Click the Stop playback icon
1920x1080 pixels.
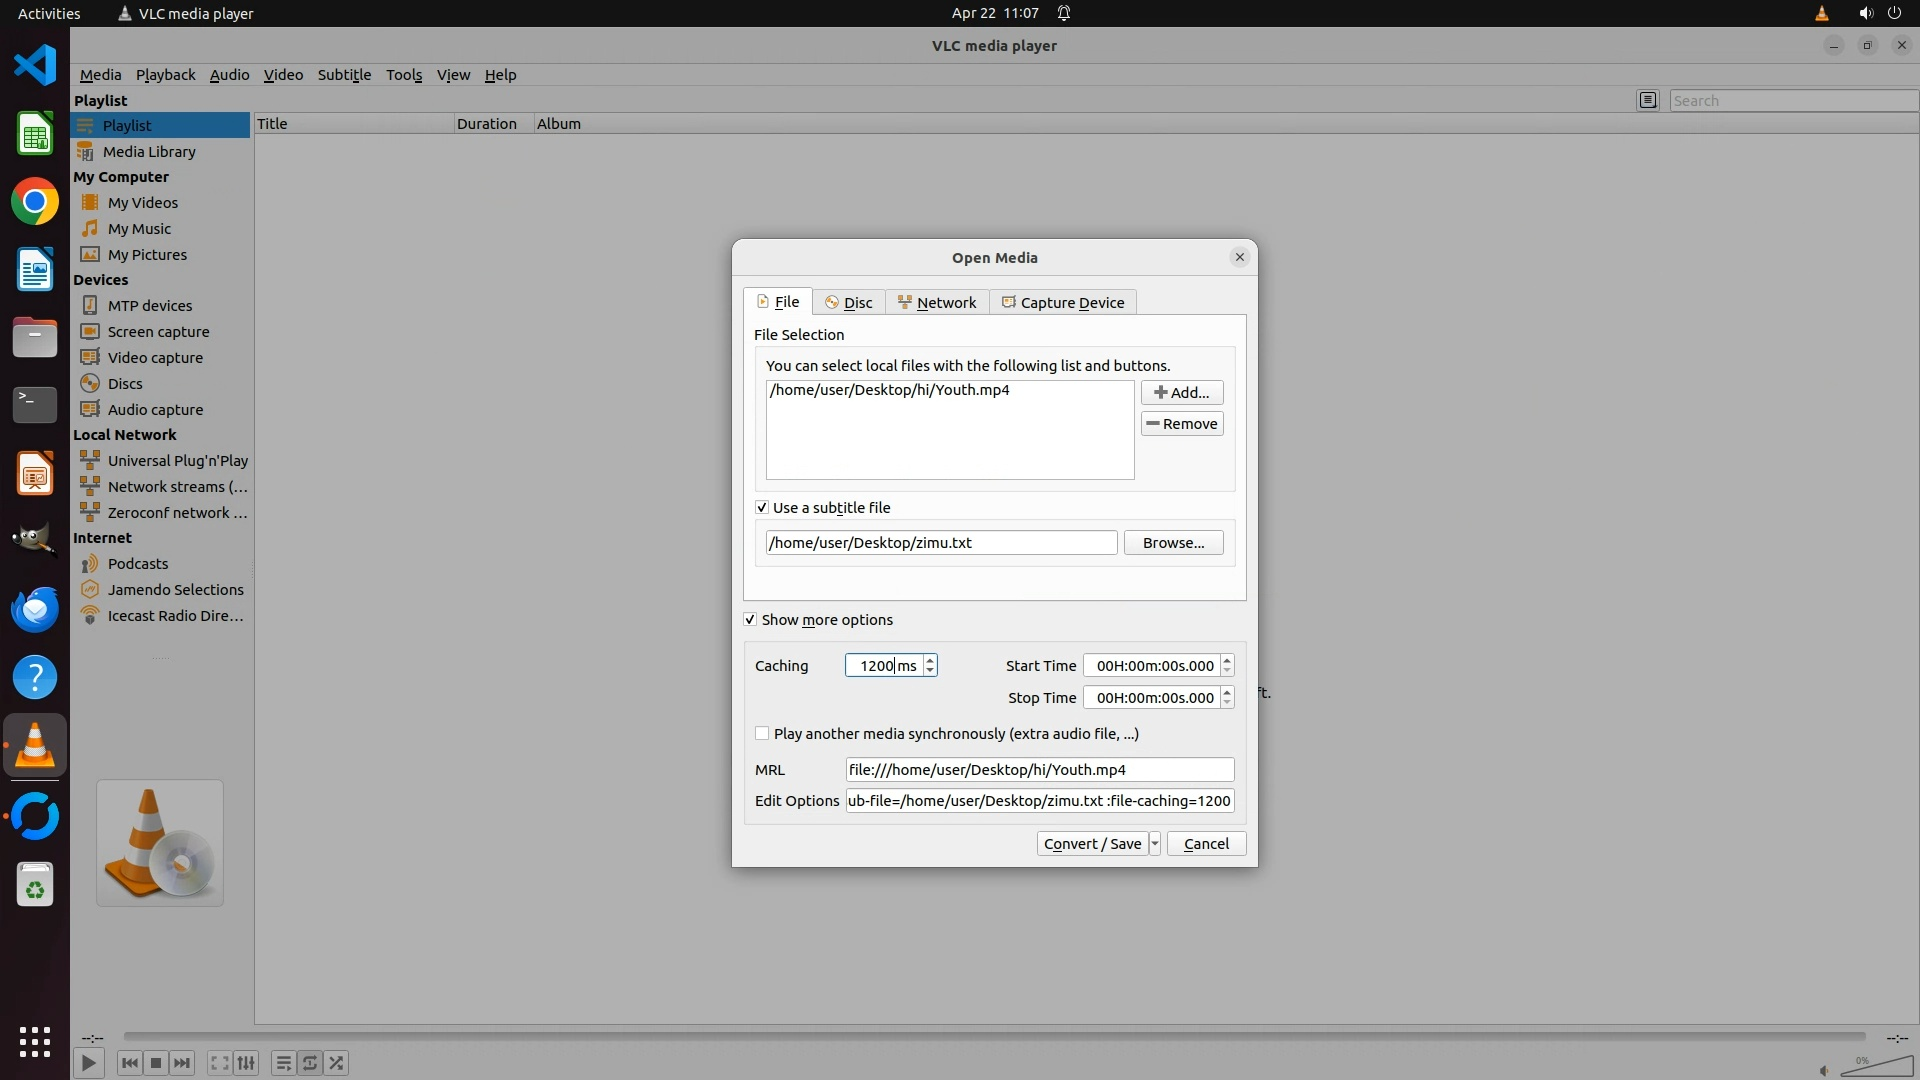(x=156, y=1063)
